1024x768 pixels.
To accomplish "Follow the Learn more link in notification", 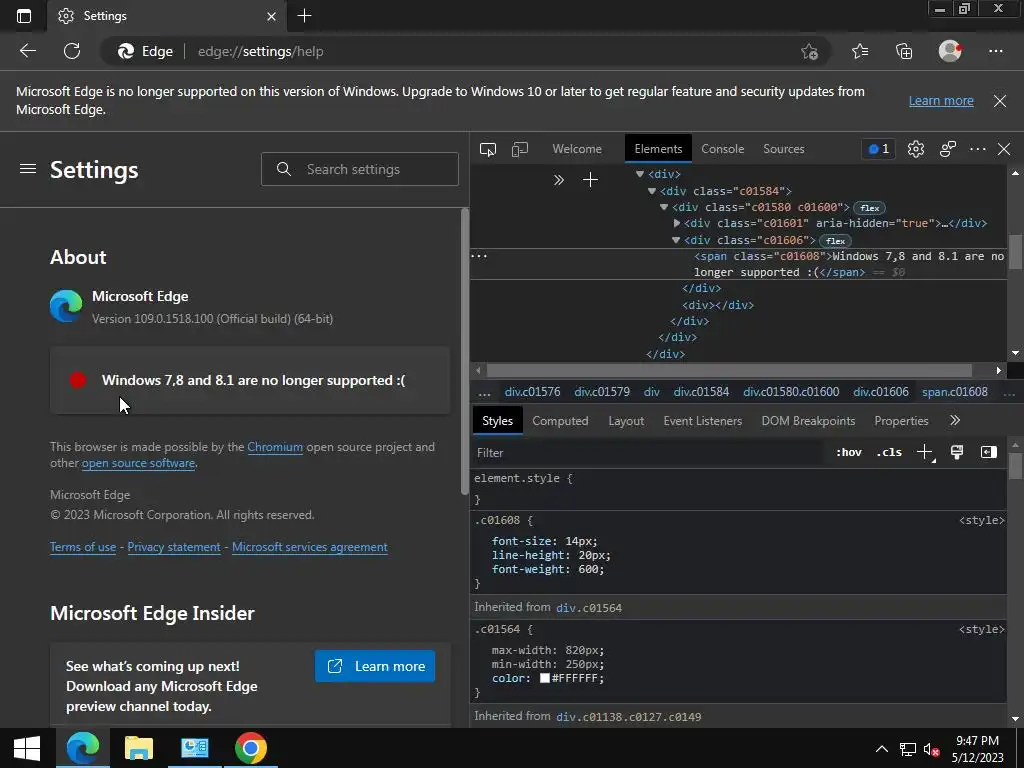I will pos(941,101).
